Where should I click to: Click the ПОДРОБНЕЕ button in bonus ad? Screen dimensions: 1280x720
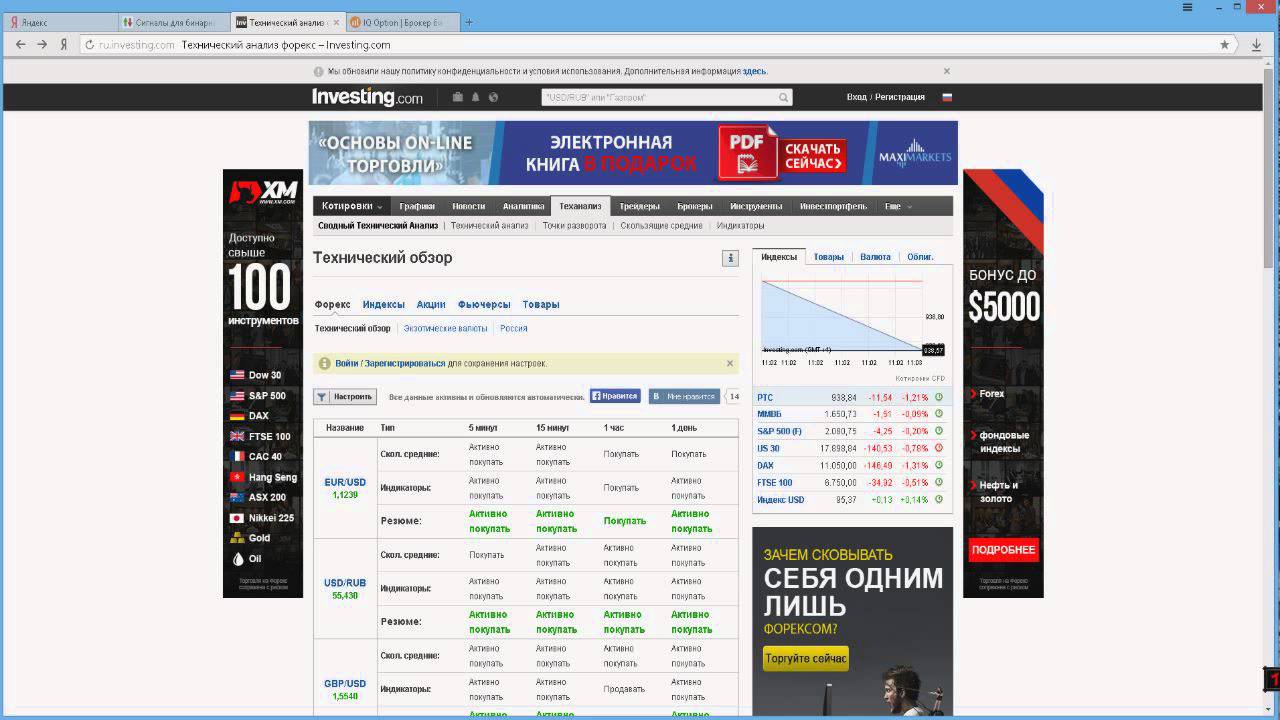1004,549
